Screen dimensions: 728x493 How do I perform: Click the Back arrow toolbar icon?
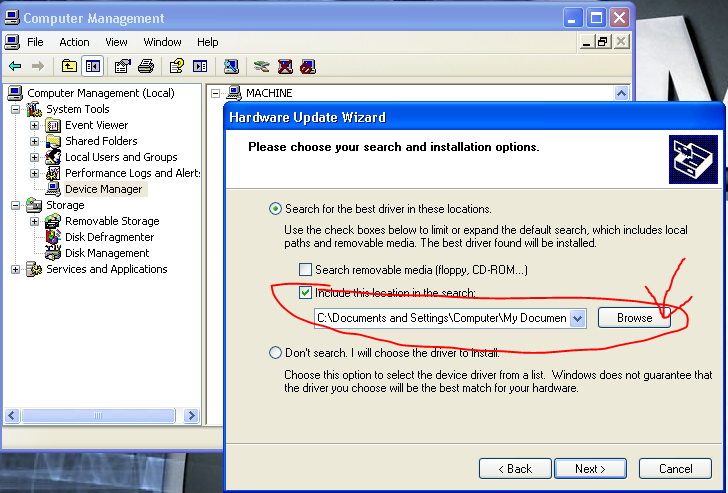tap(15, 66)
